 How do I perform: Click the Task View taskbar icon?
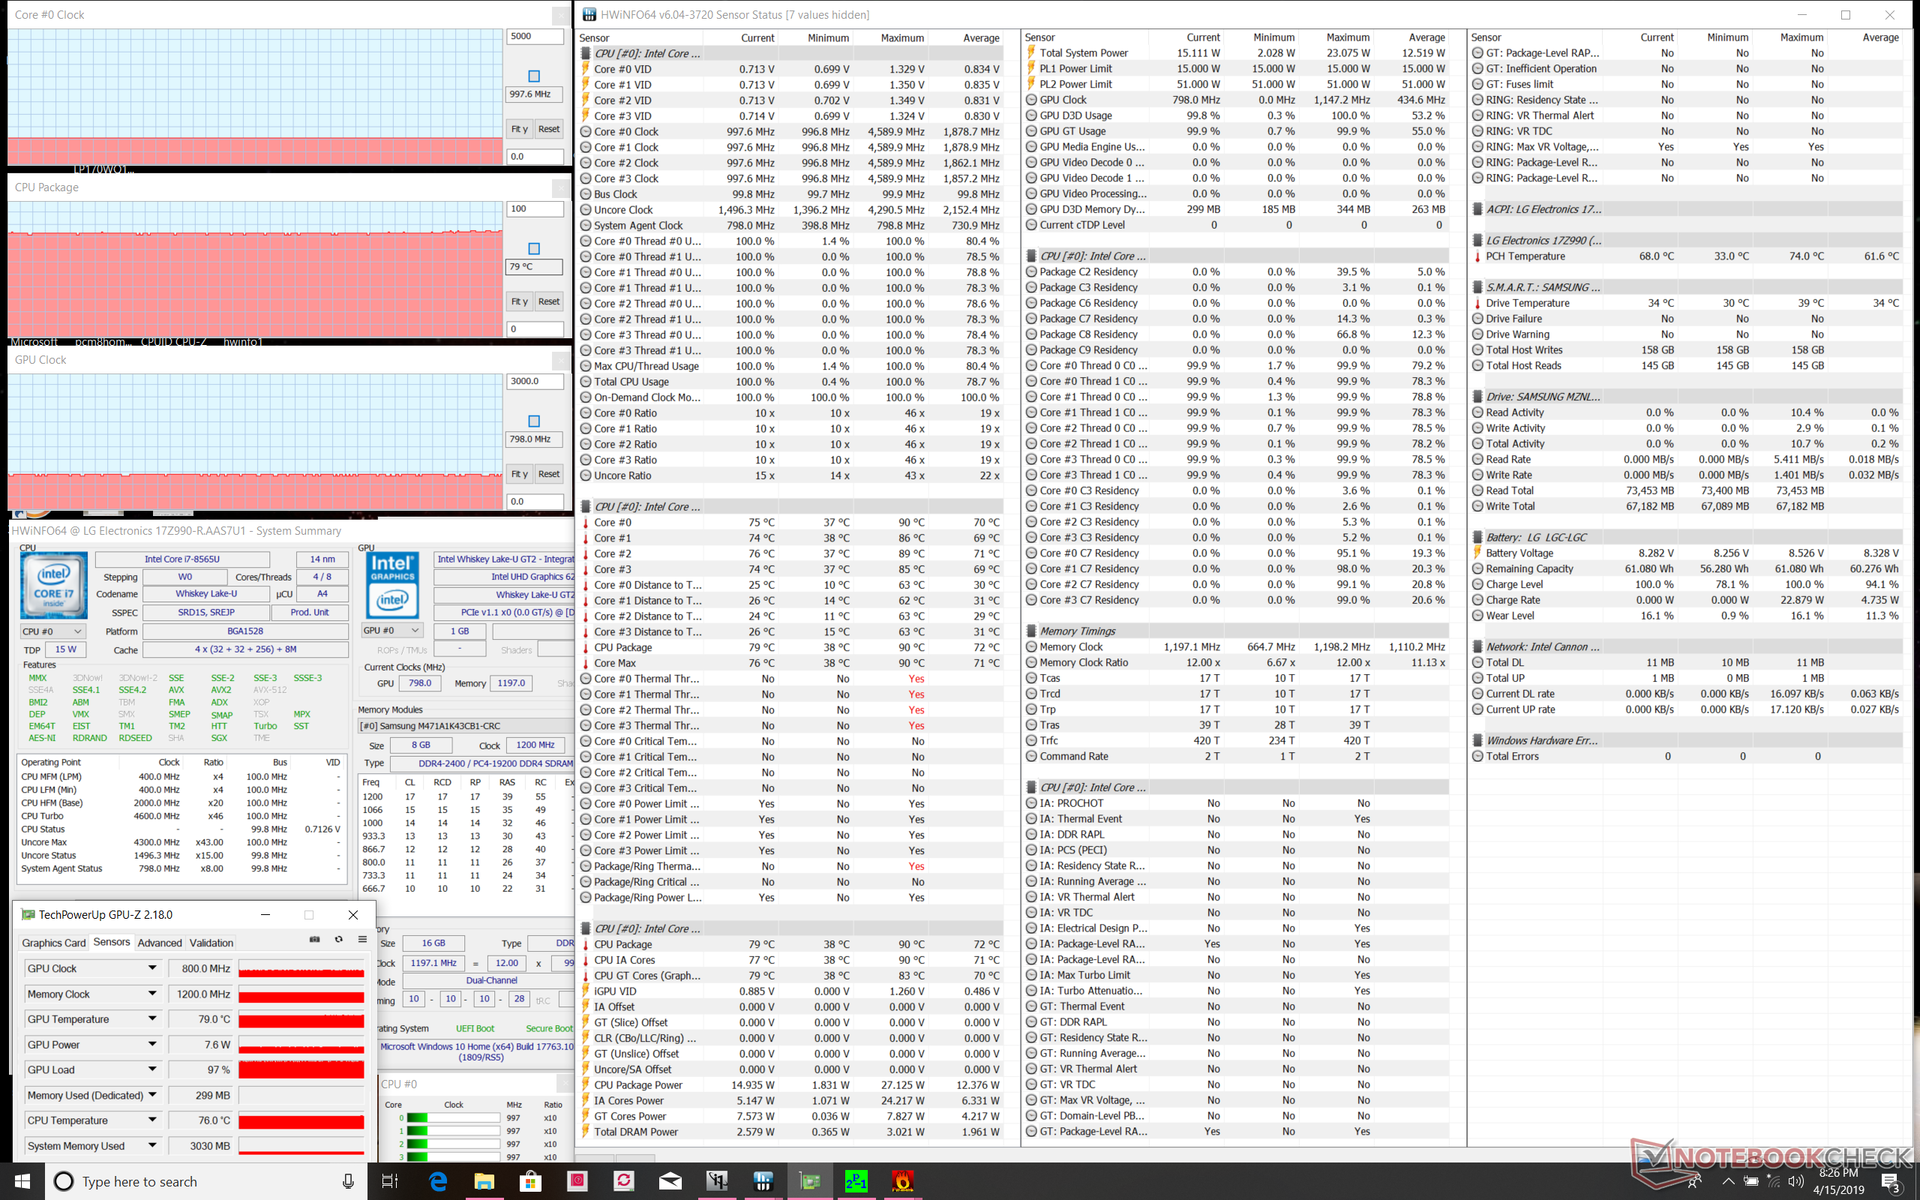click(x=390, y=1181)
